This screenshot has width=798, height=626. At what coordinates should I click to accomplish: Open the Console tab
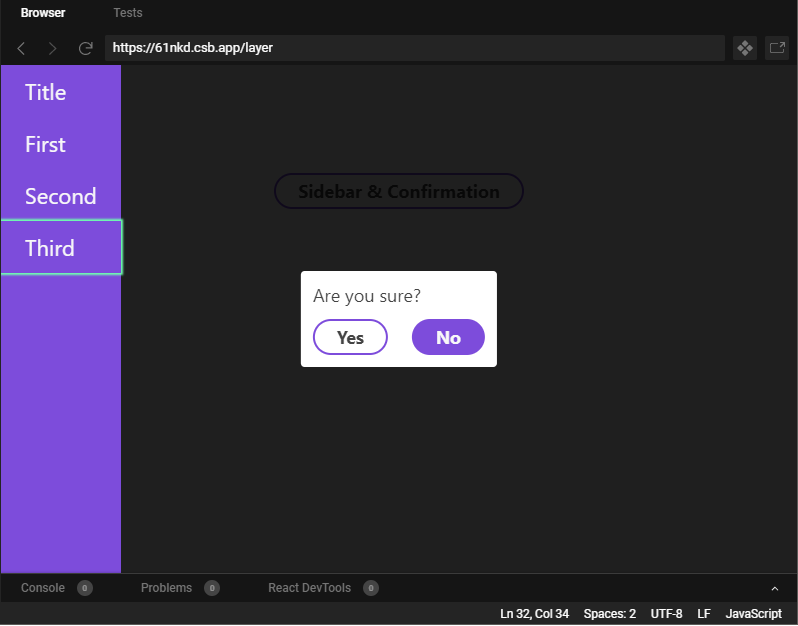click(43, 588)
